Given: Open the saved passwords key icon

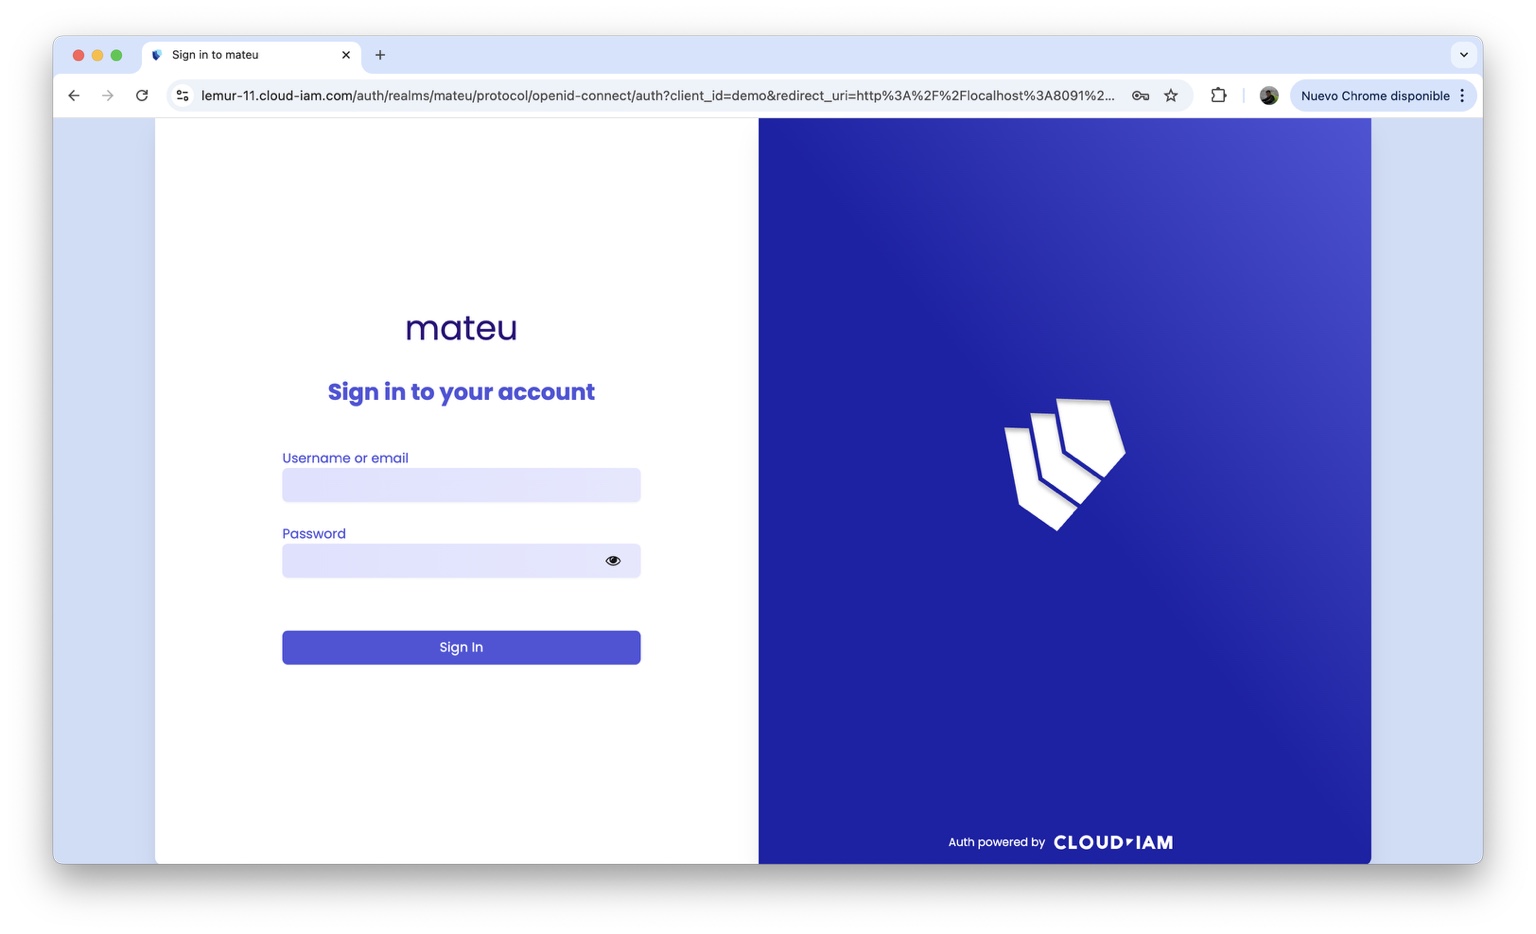Looking at the screenshot, I should coord(1140,95).
